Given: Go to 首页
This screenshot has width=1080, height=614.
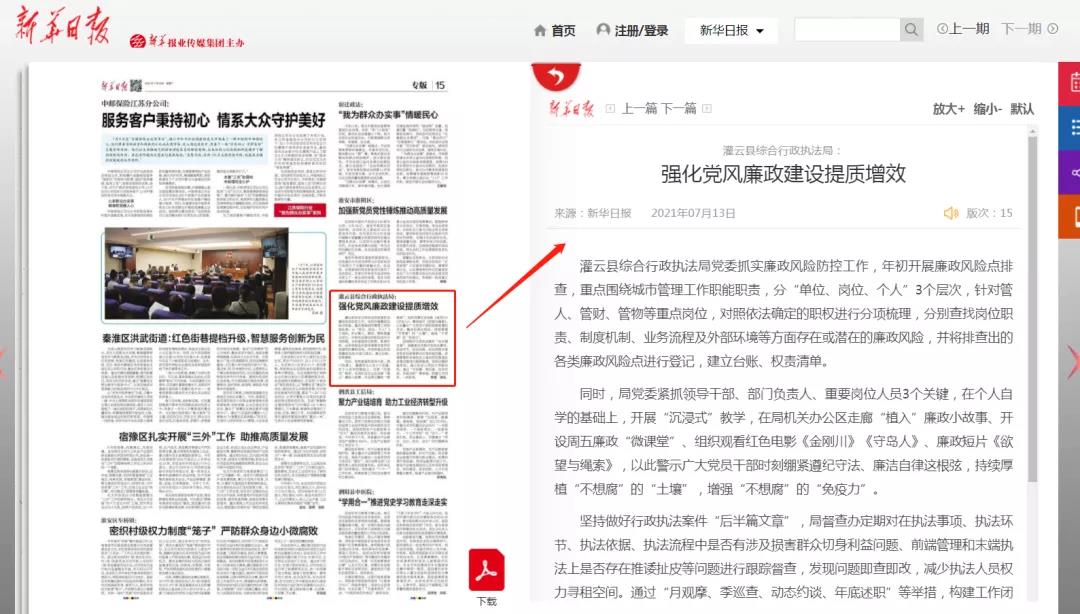Looking at the screenshot, I should tap(563, 30).
